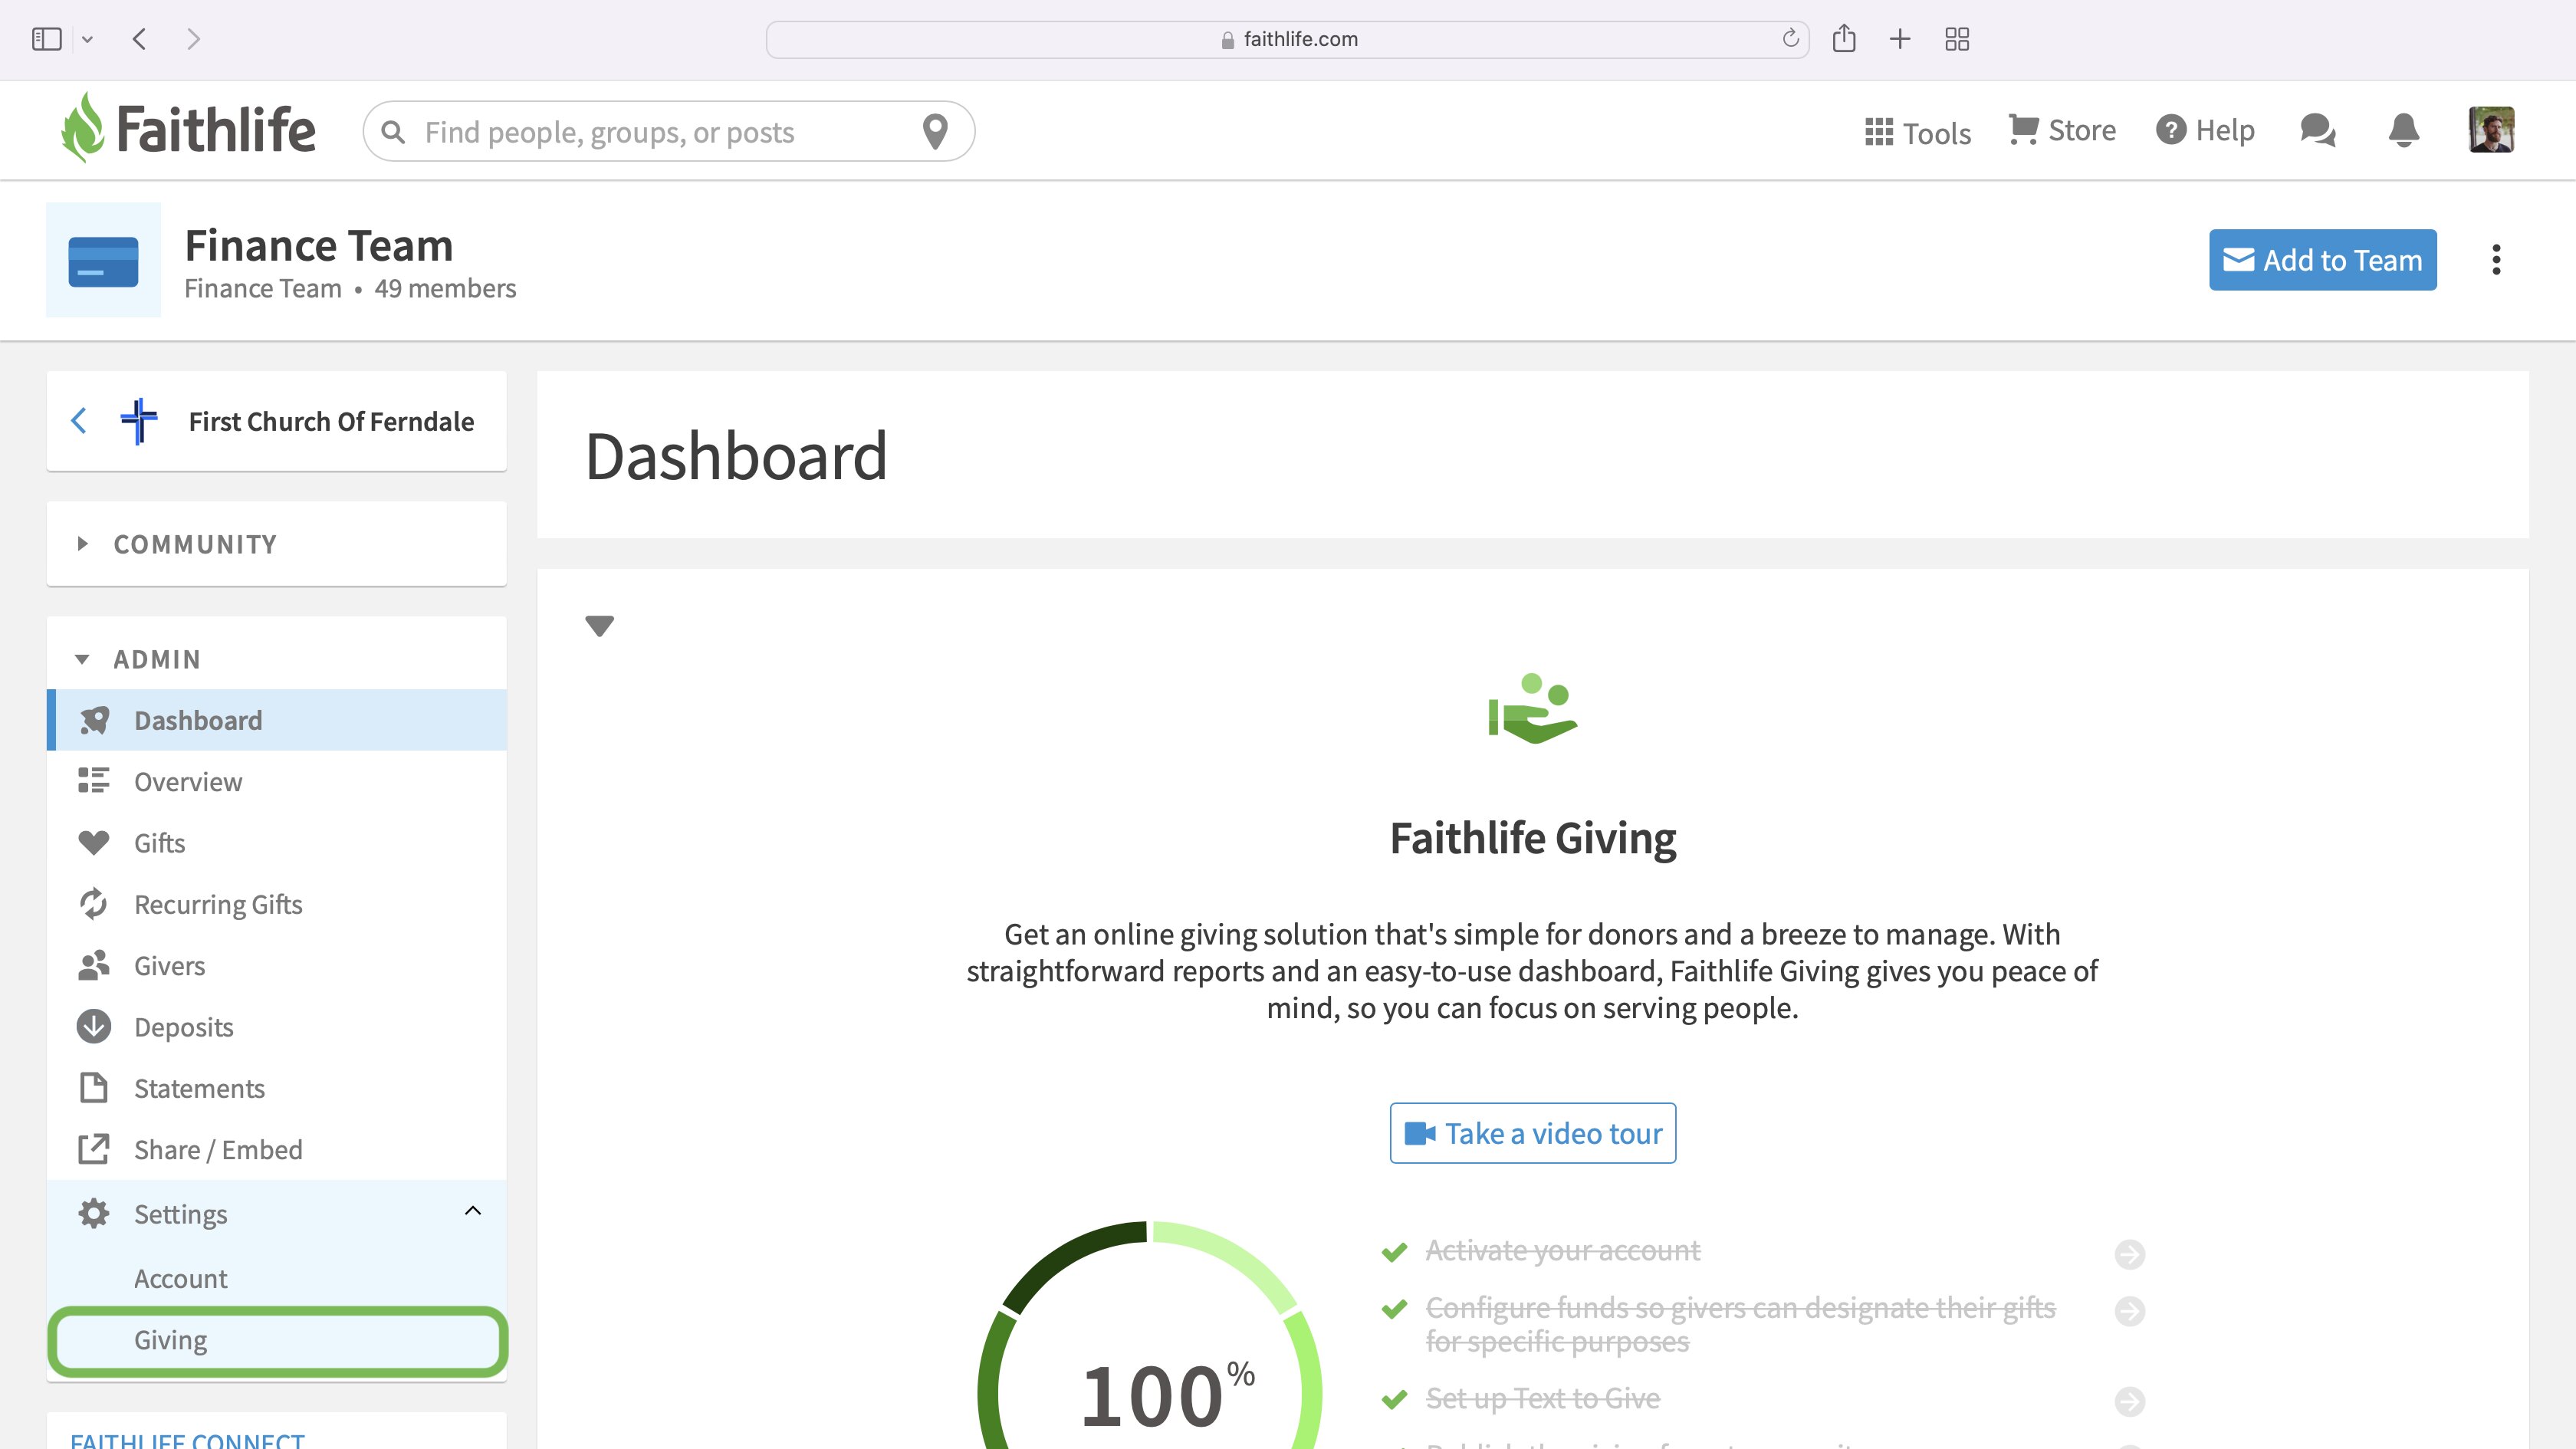Open the Tools grid menu

pos(1917,132)
